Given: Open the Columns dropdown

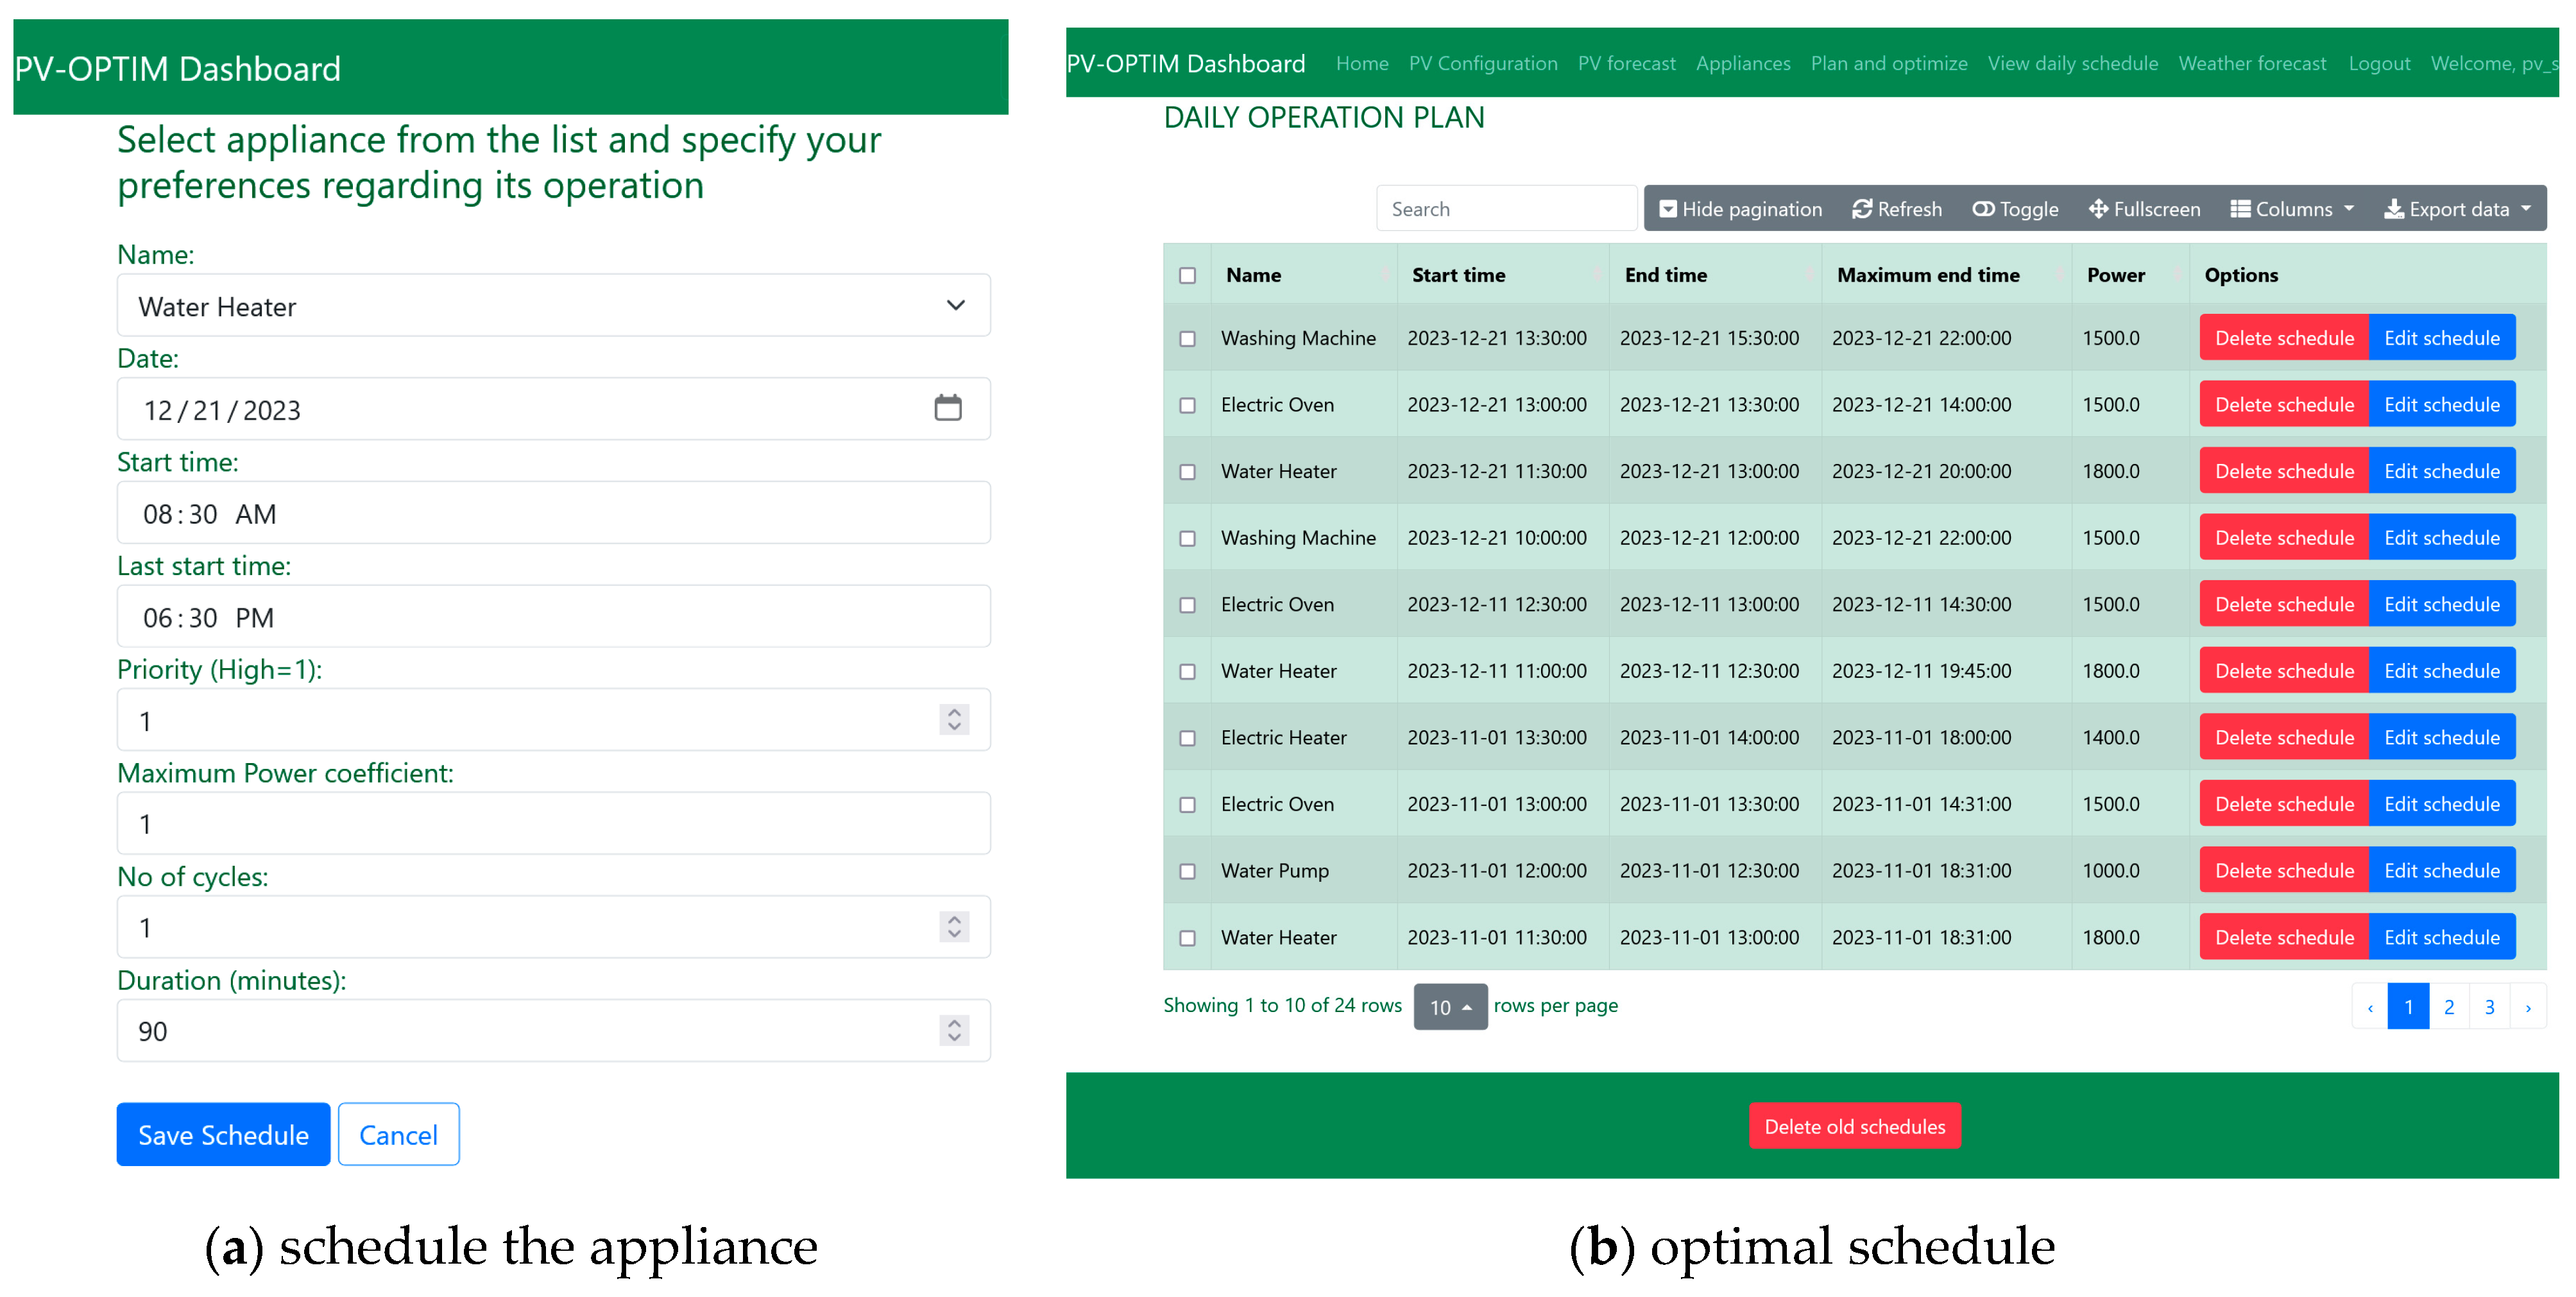Looking at the screenshot, I should (x=2292, y=209).
